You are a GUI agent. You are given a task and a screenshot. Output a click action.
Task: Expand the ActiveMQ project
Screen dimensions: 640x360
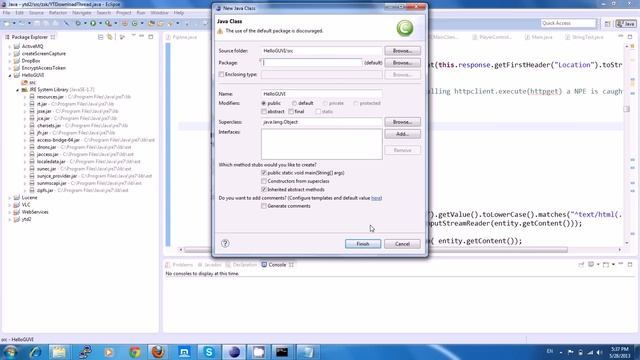[x=10, y=47]
